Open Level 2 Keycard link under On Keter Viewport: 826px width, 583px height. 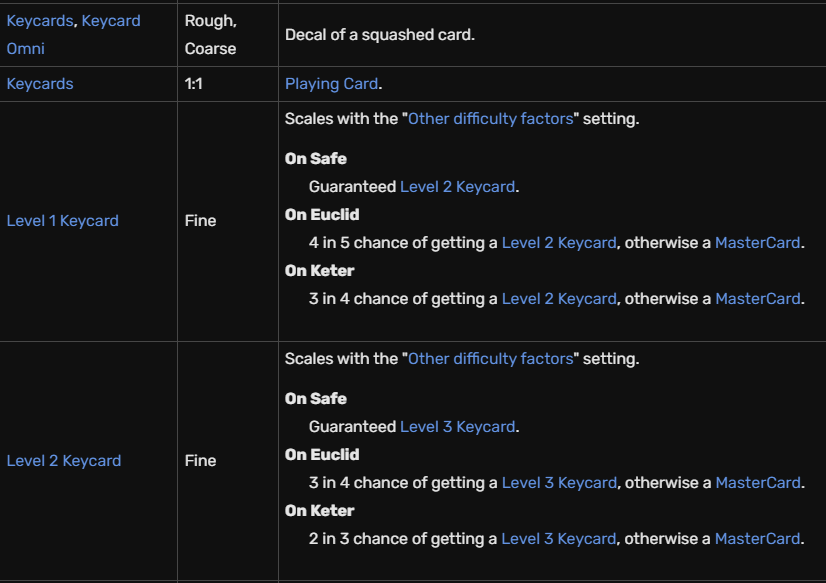559,299
